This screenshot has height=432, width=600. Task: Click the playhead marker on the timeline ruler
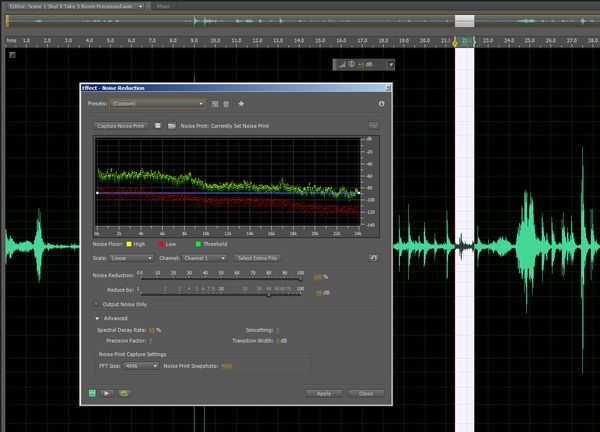point(455,43)
